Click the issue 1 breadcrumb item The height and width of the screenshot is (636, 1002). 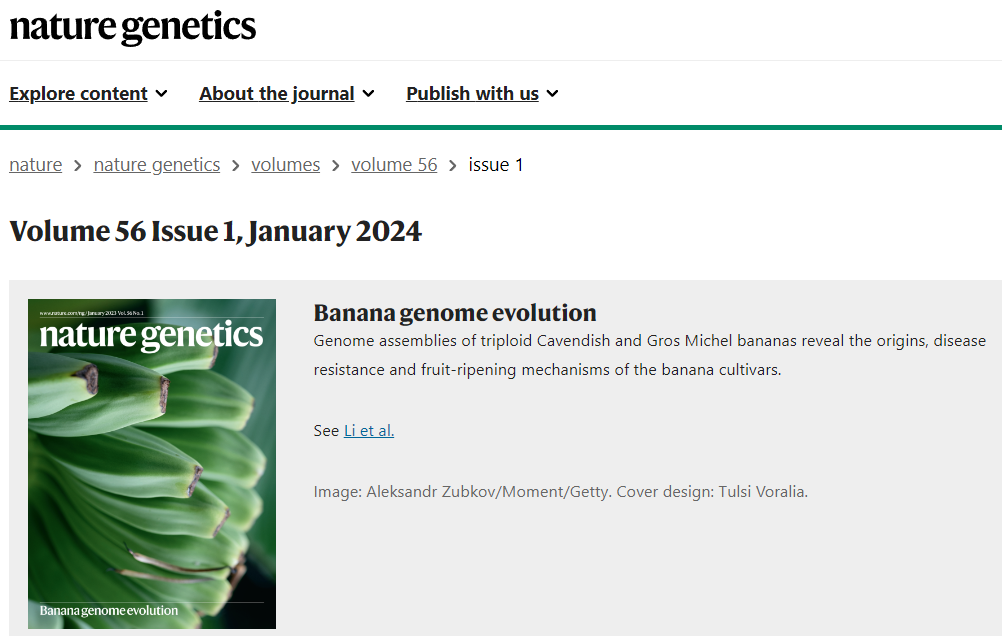pos(496,165)
